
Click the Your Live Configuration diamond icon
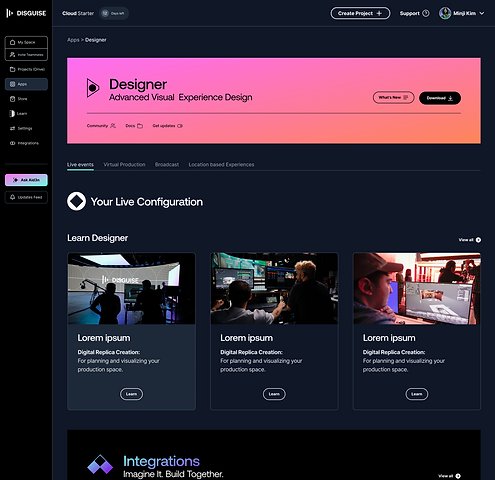pos(76,201)
